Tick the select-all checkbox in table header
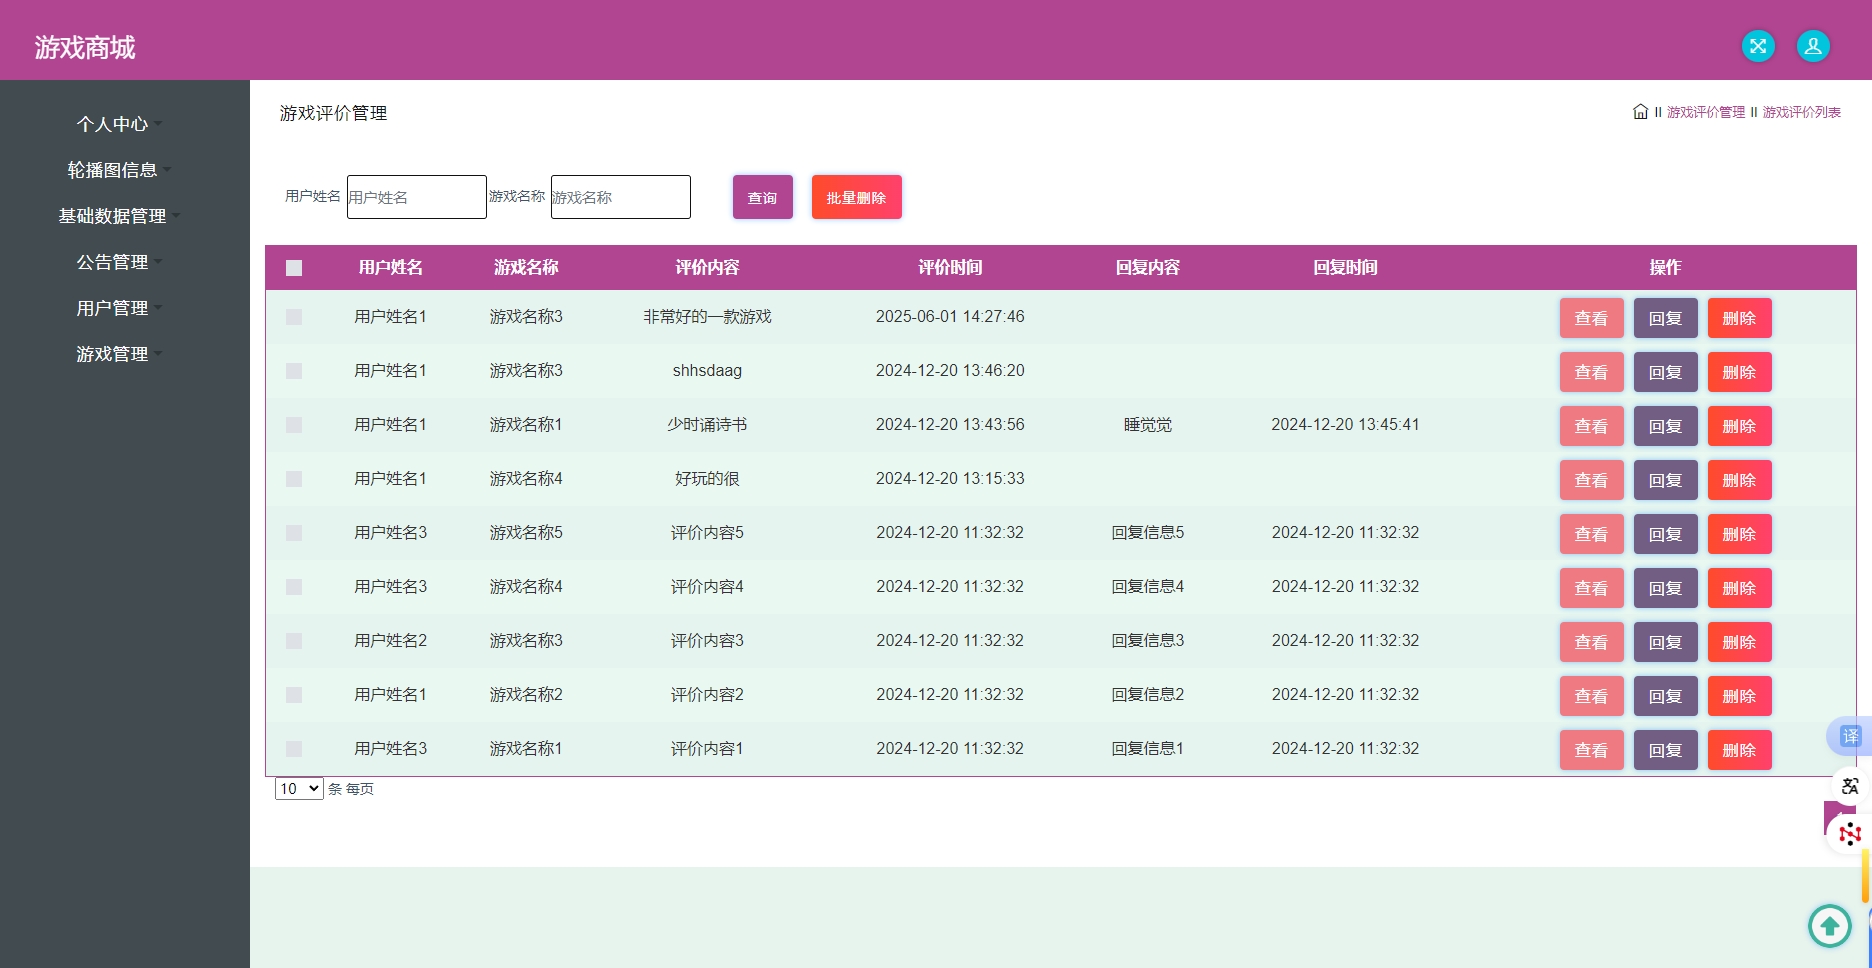This screenshot has height=968, width=1872. pyautogui.click(x=294, y=268)
